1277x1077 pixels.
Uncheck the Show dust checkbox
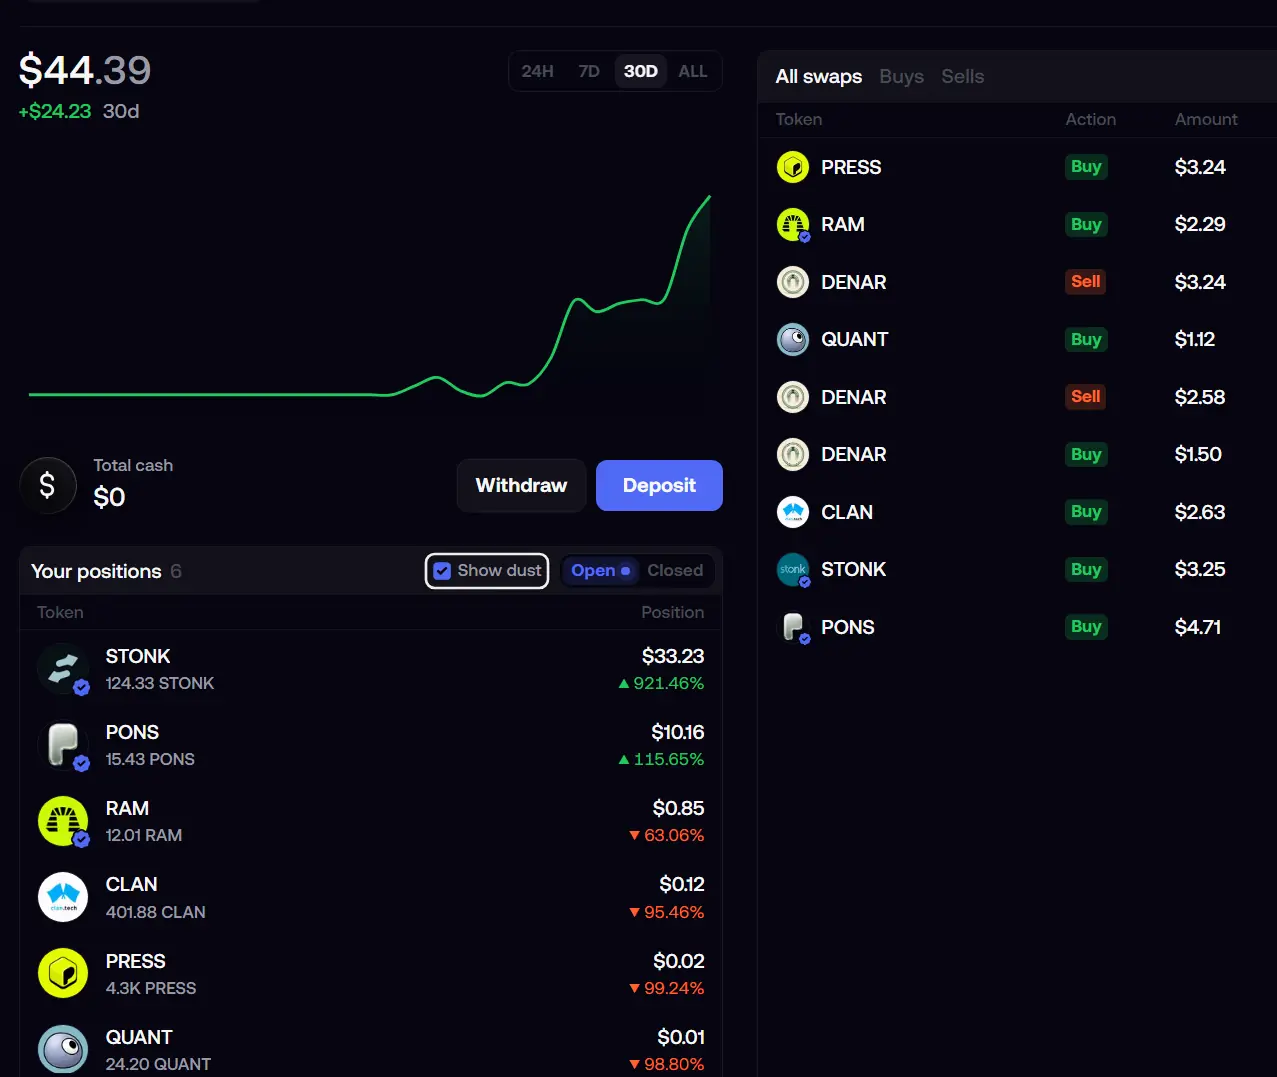(x=442, y=571)
